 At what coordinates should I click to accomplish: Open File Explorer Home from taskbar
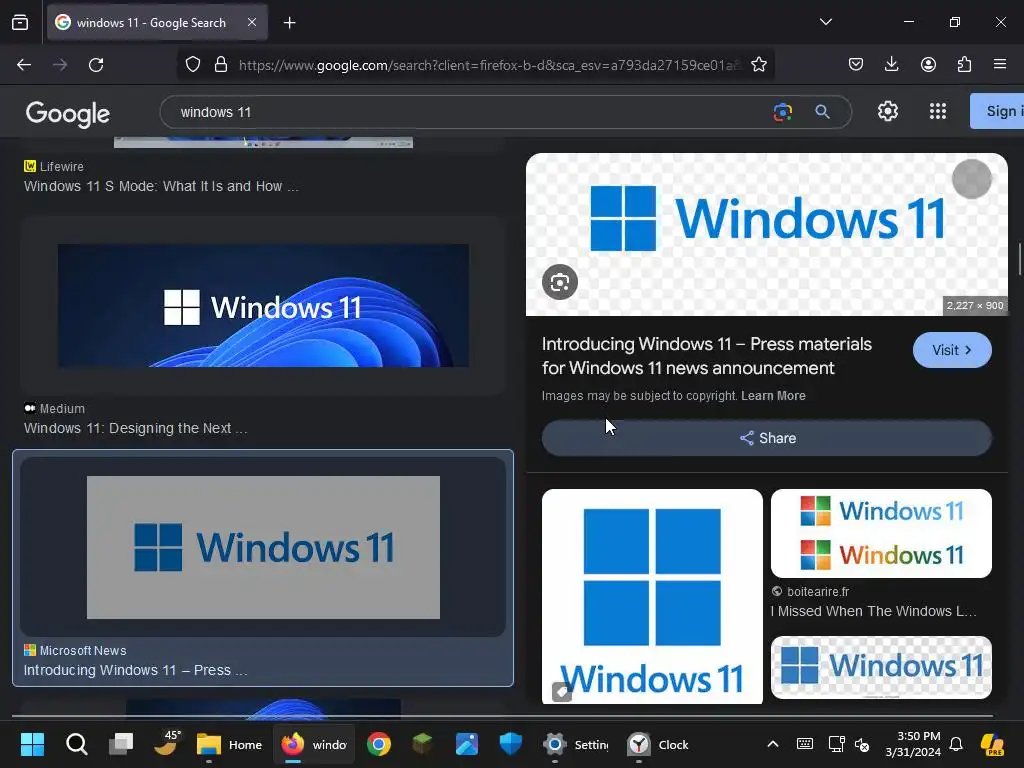[x=229, y=744]
